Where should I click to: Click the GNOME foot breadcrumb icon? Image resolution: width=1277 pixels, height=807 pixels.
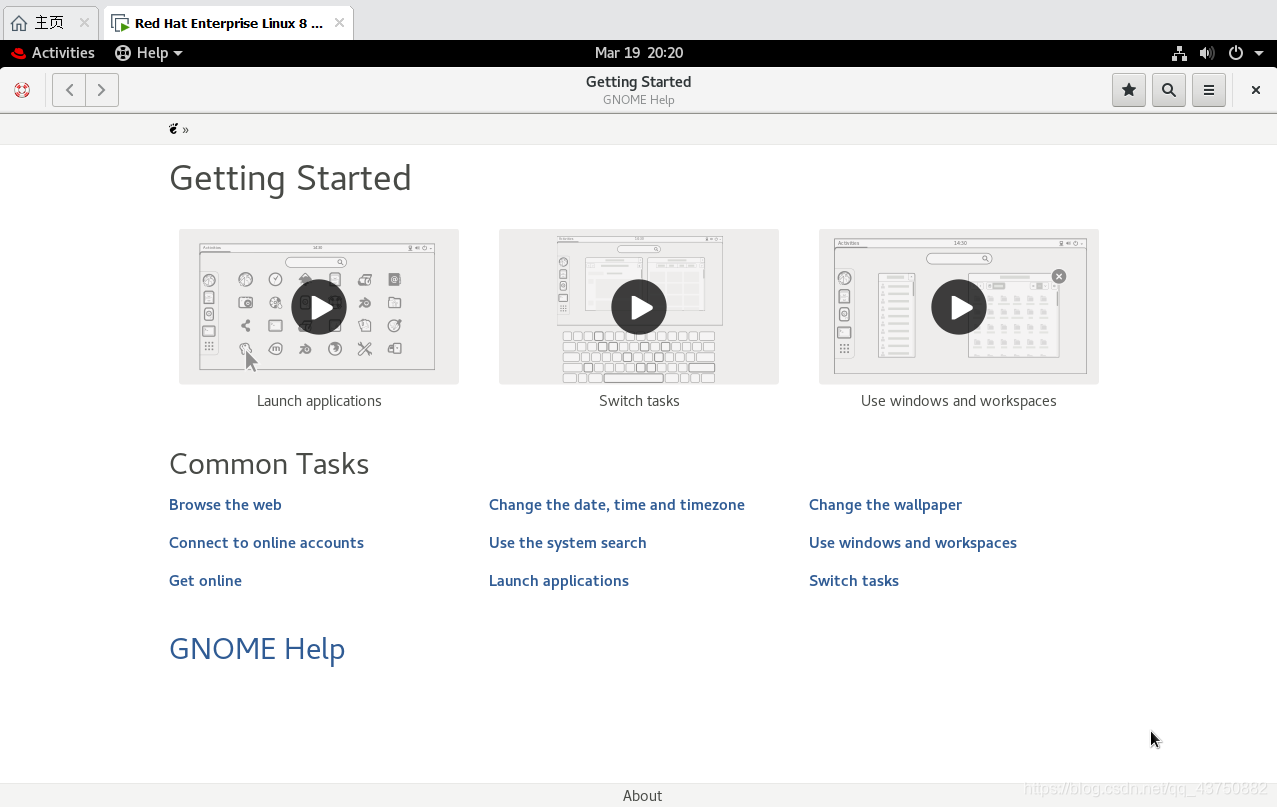pos(174,129)
